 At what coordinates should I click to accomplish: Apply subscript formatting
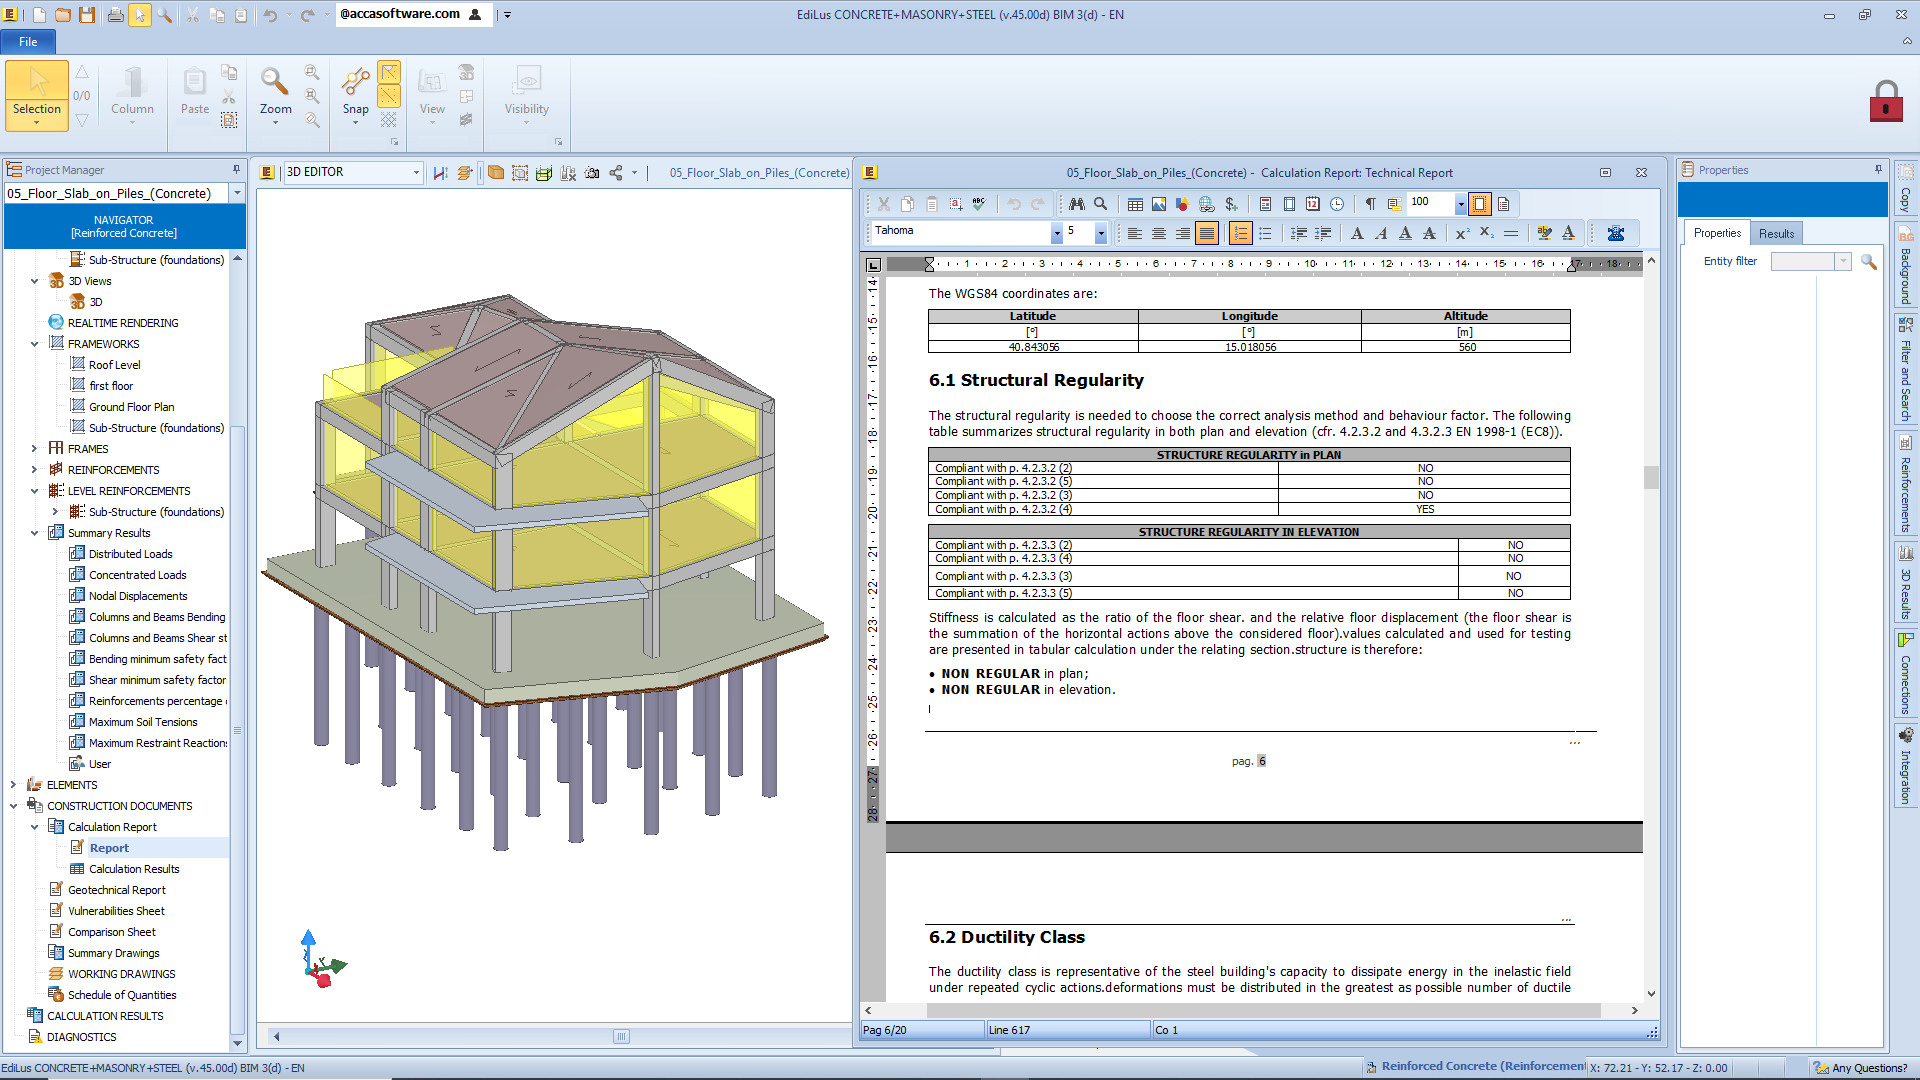pos(1486,233)
